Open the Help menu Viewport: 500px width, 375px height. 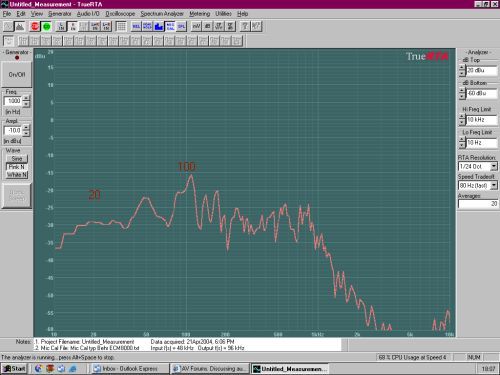pyautogui.click(x=242, y=14)
